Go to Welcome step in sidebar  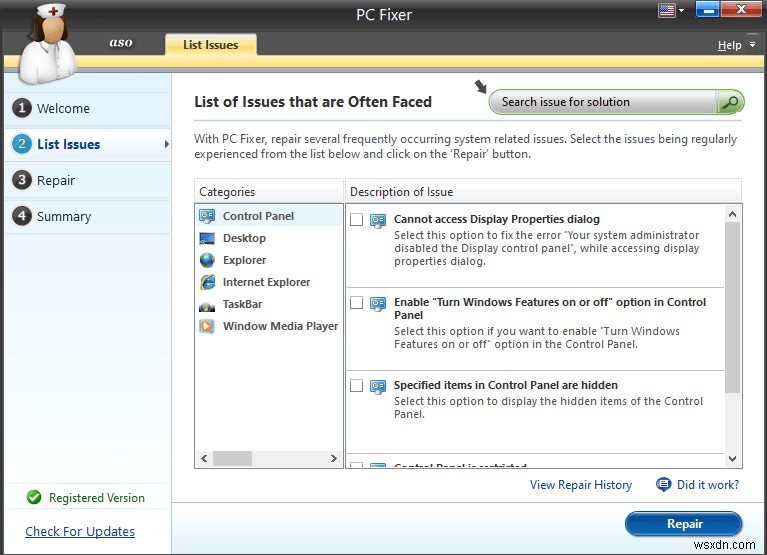coord(88,109)
